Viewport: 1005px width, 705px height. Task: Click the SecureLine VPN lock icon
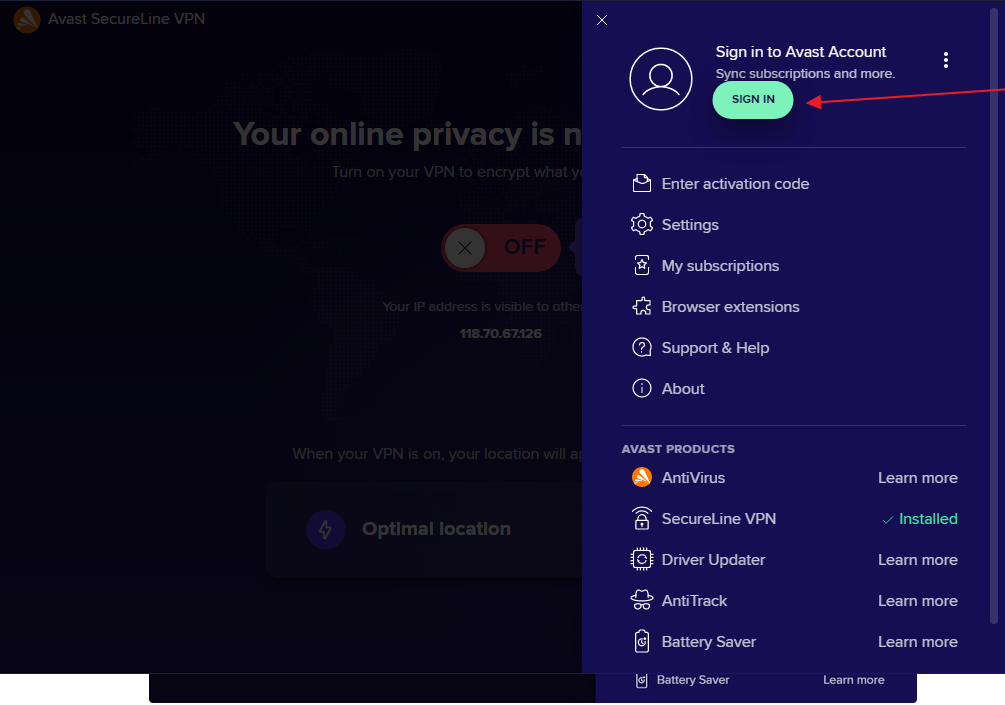click(x=642, y=519)
